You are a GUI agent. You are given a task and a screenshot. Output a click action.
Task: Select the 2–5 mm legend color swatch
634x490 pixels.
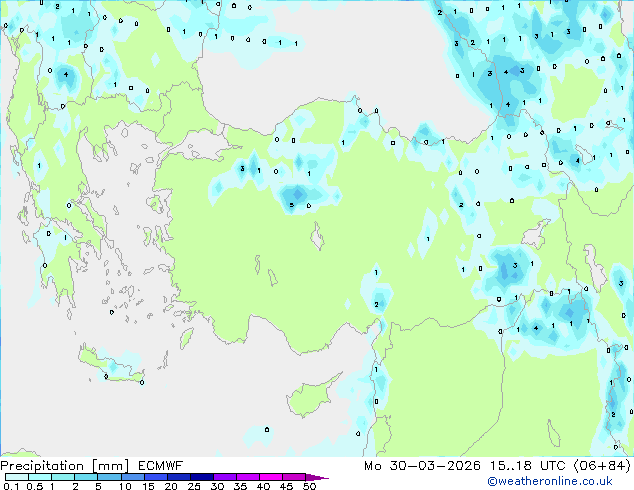[86, 477]
